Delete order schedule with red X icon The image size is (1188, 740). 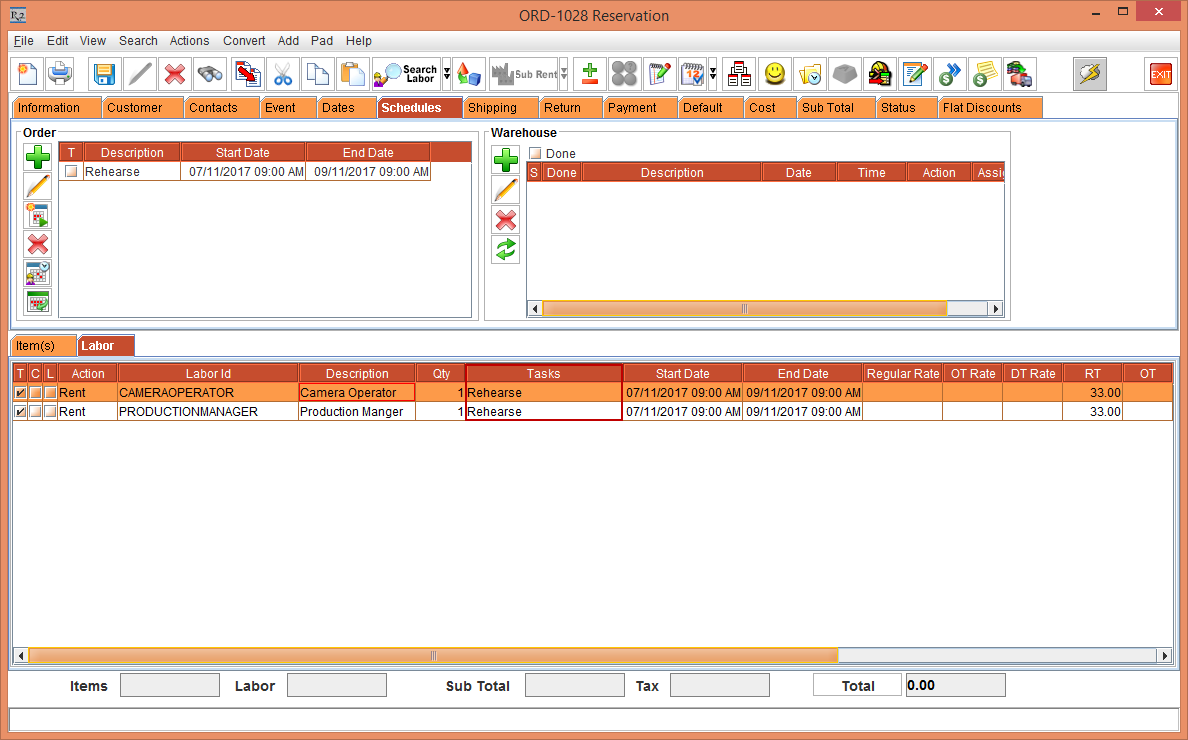[x=38, y=244]
